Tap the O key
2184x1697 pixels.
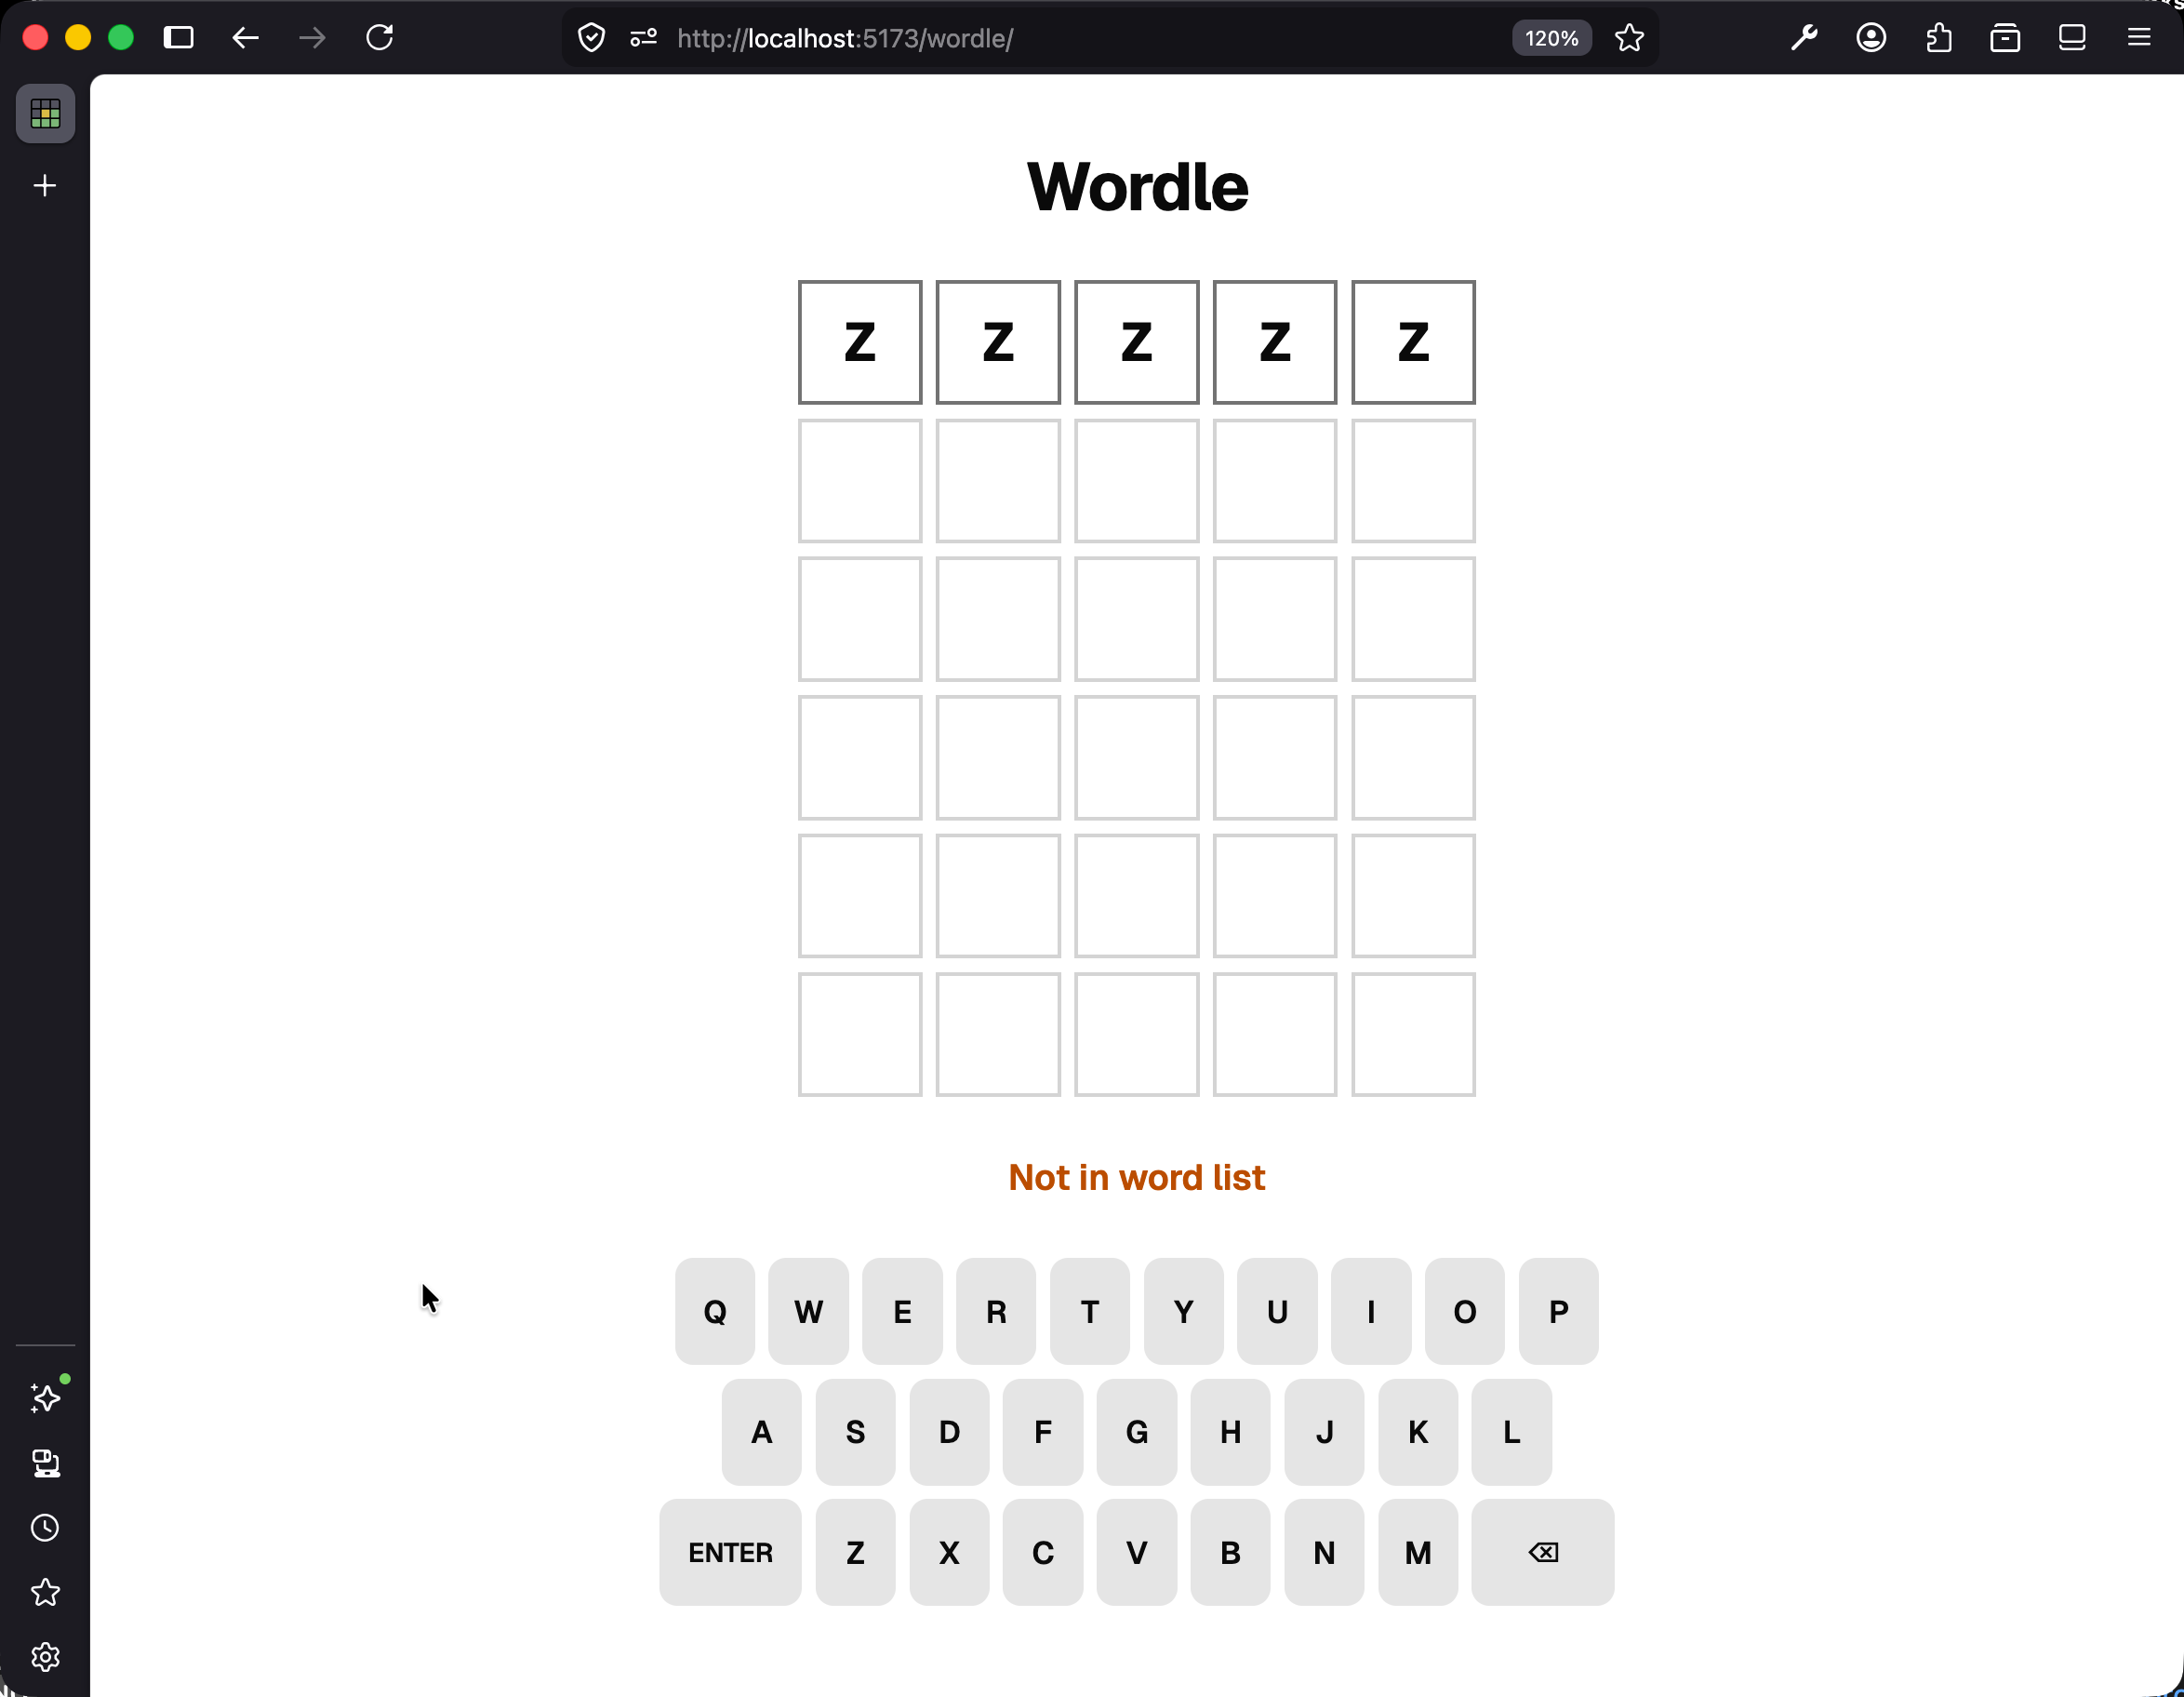pyautogui.click(x=1465, y=1311)
